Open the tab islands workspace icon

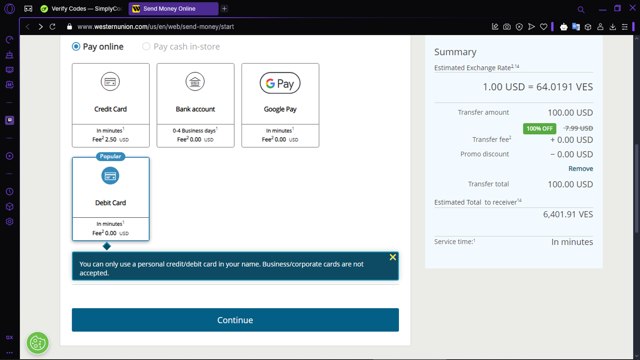click(28, 9)
